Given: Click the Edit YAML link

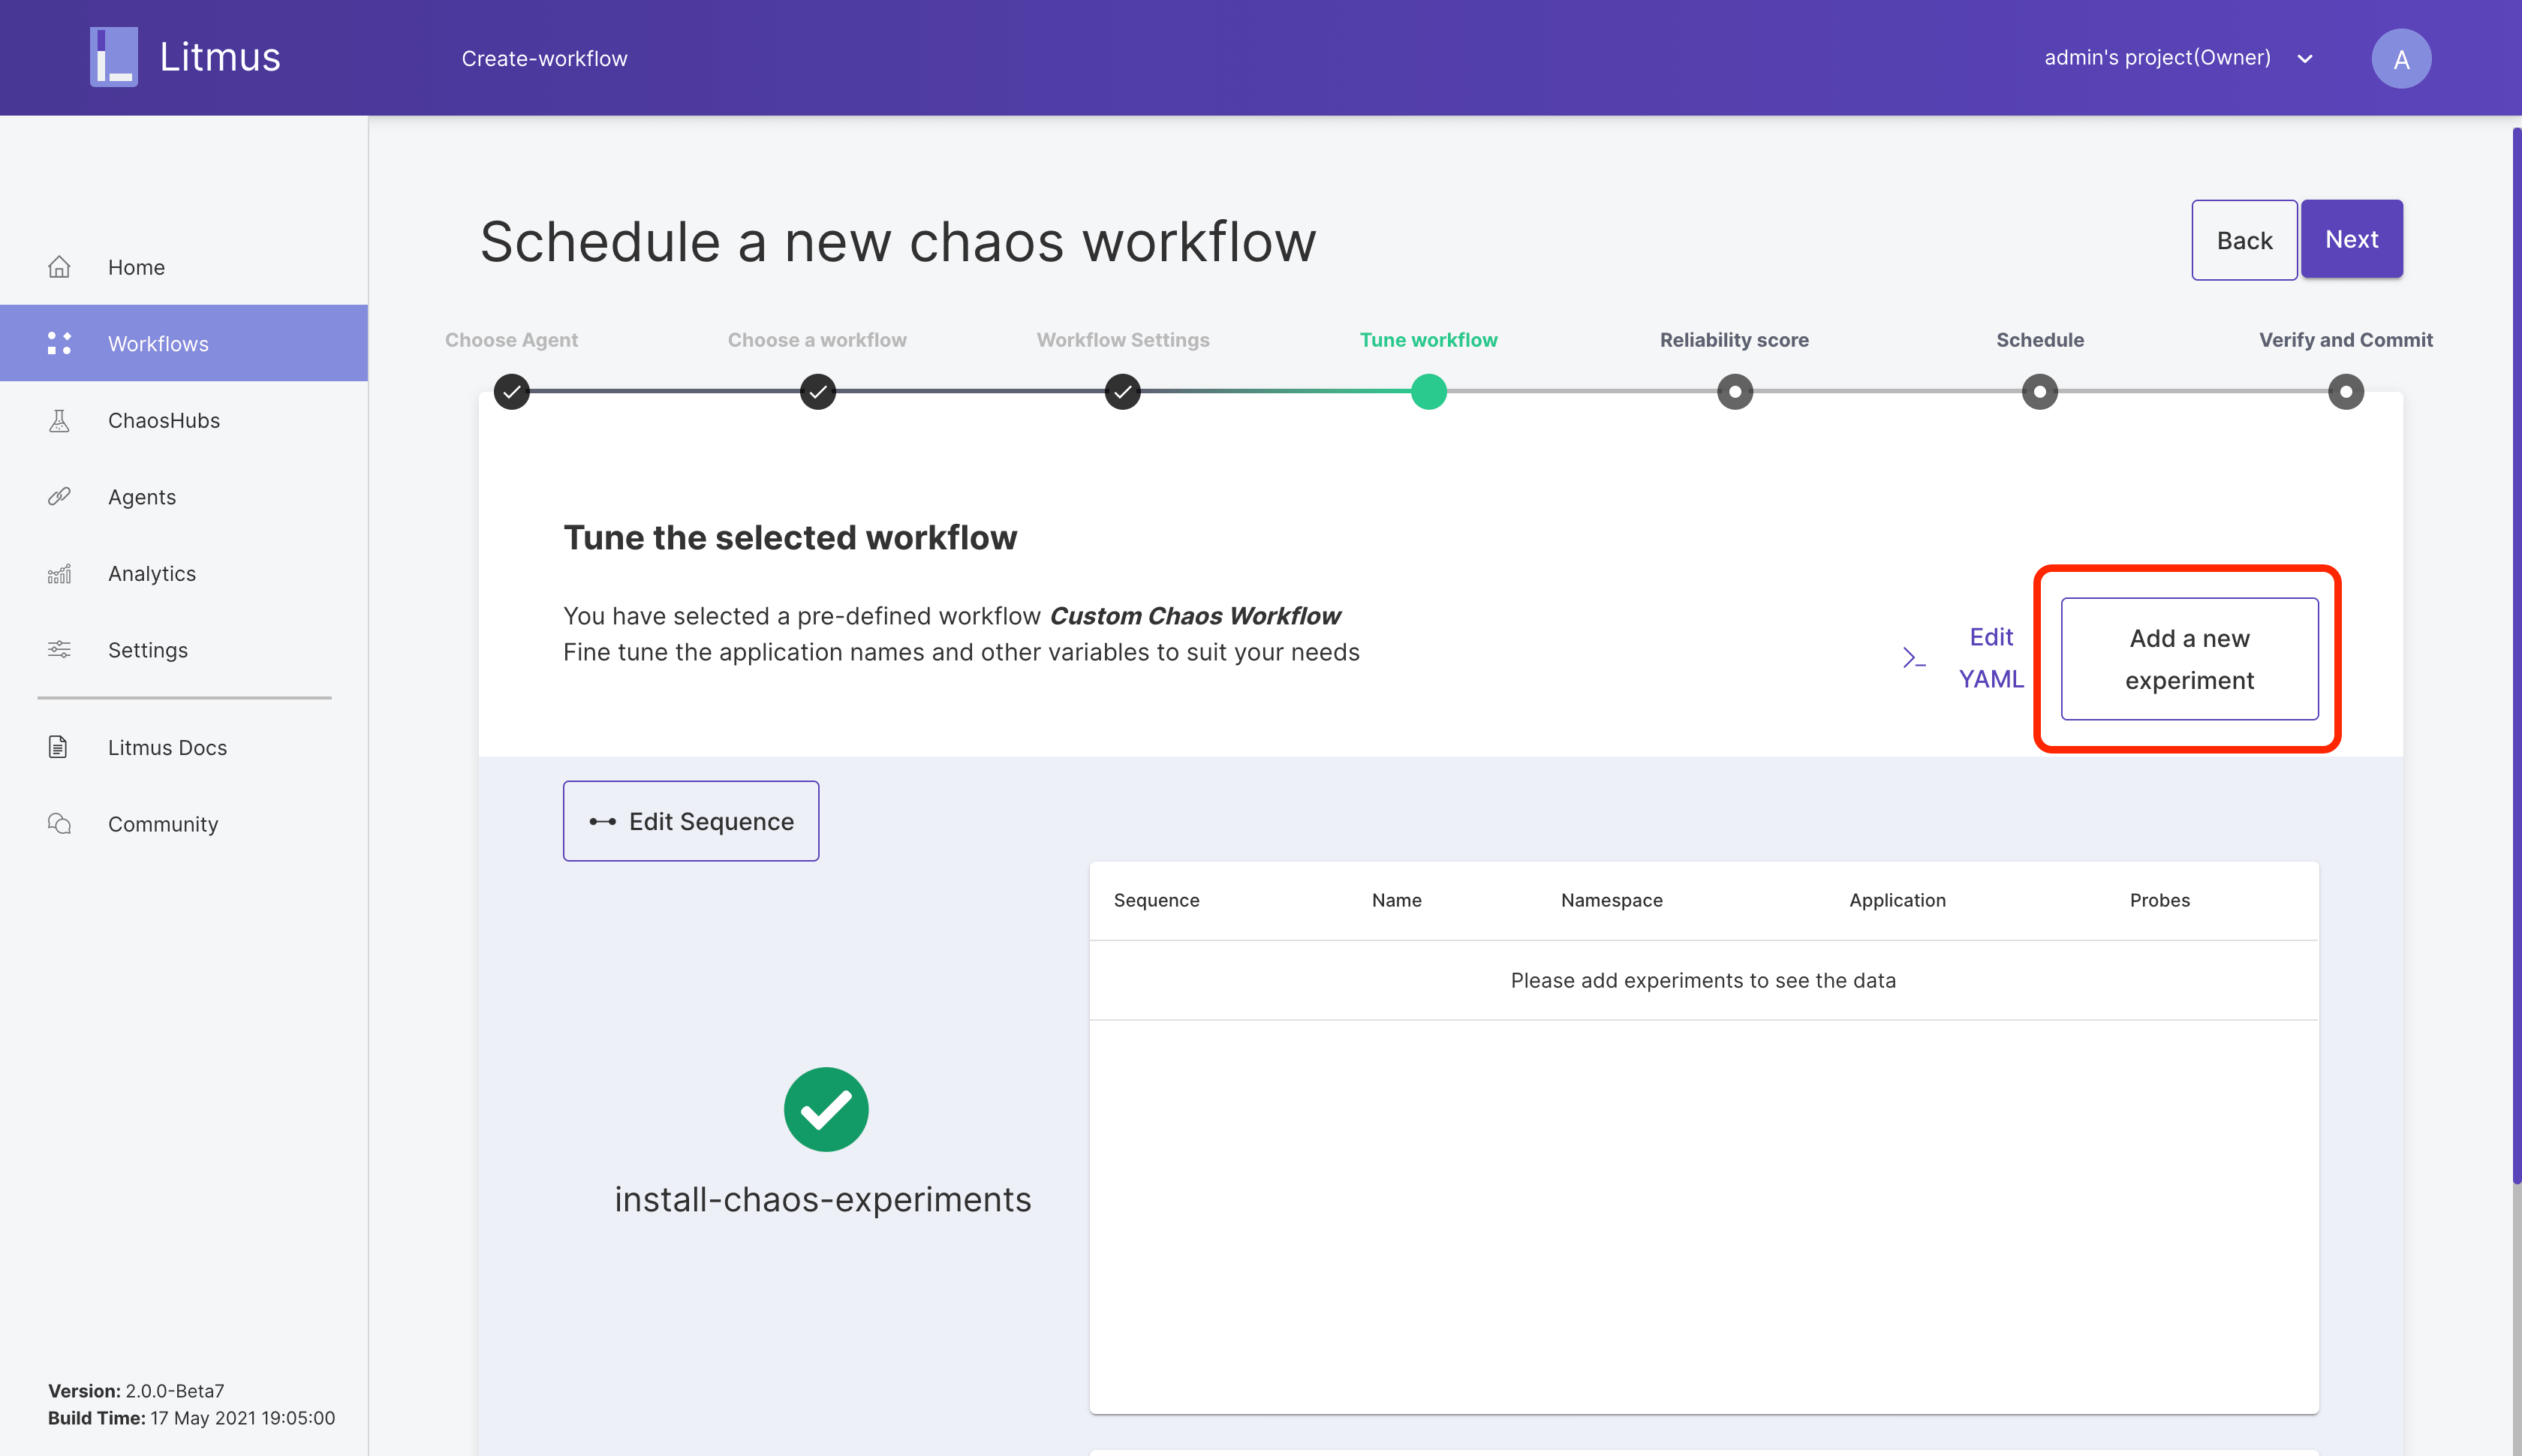Looking at the screenshot, I should pos(1988,658).
